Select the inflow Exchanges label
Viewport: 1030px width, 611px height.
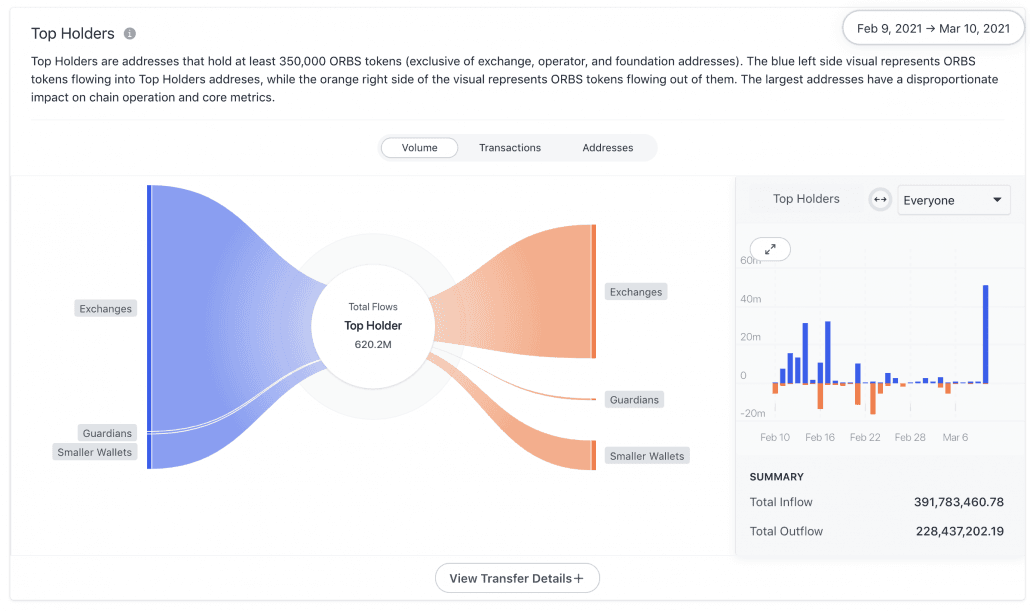(x=105, y=309)
